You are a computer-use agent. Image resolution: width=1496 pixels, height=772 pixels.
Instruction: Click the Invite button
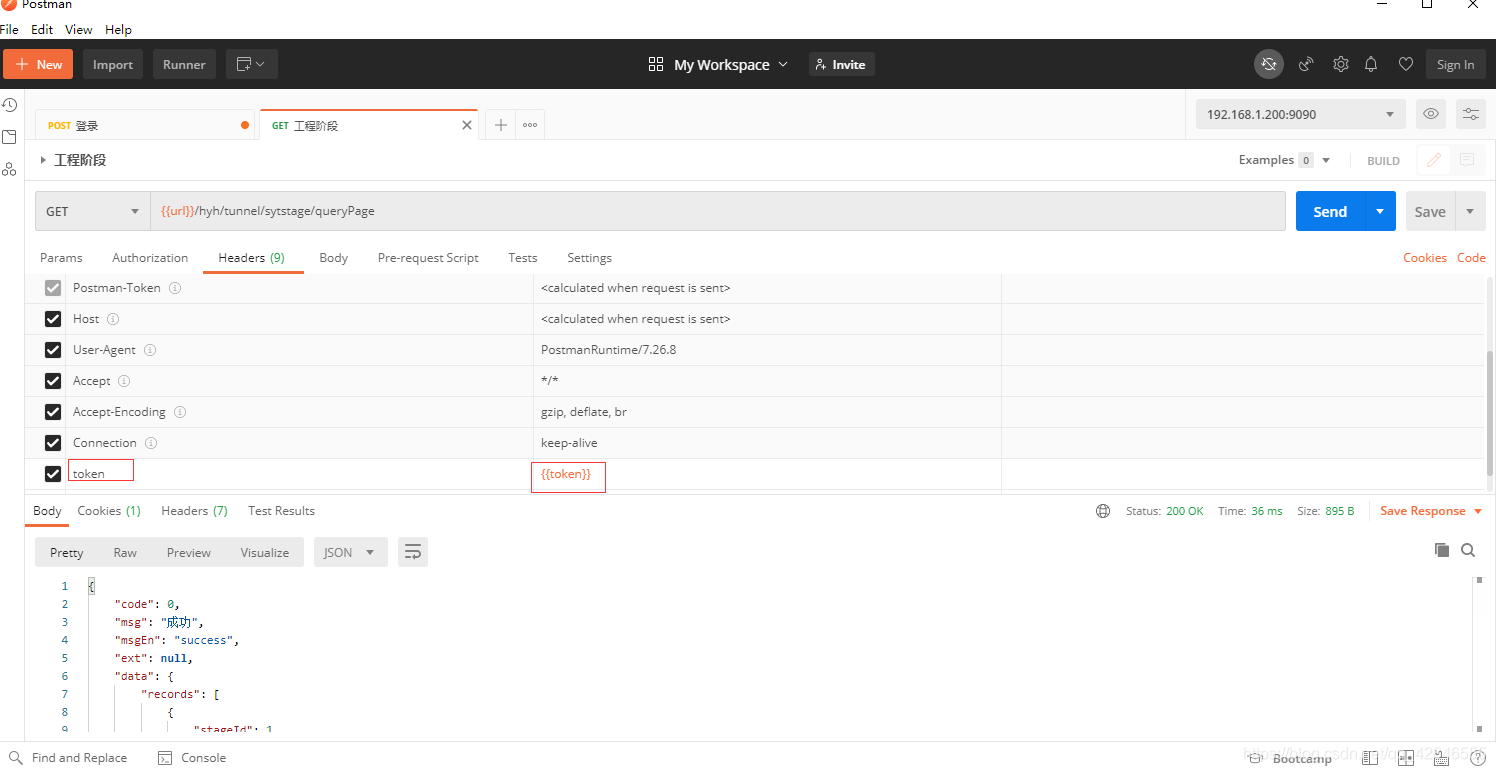(841, 64)
